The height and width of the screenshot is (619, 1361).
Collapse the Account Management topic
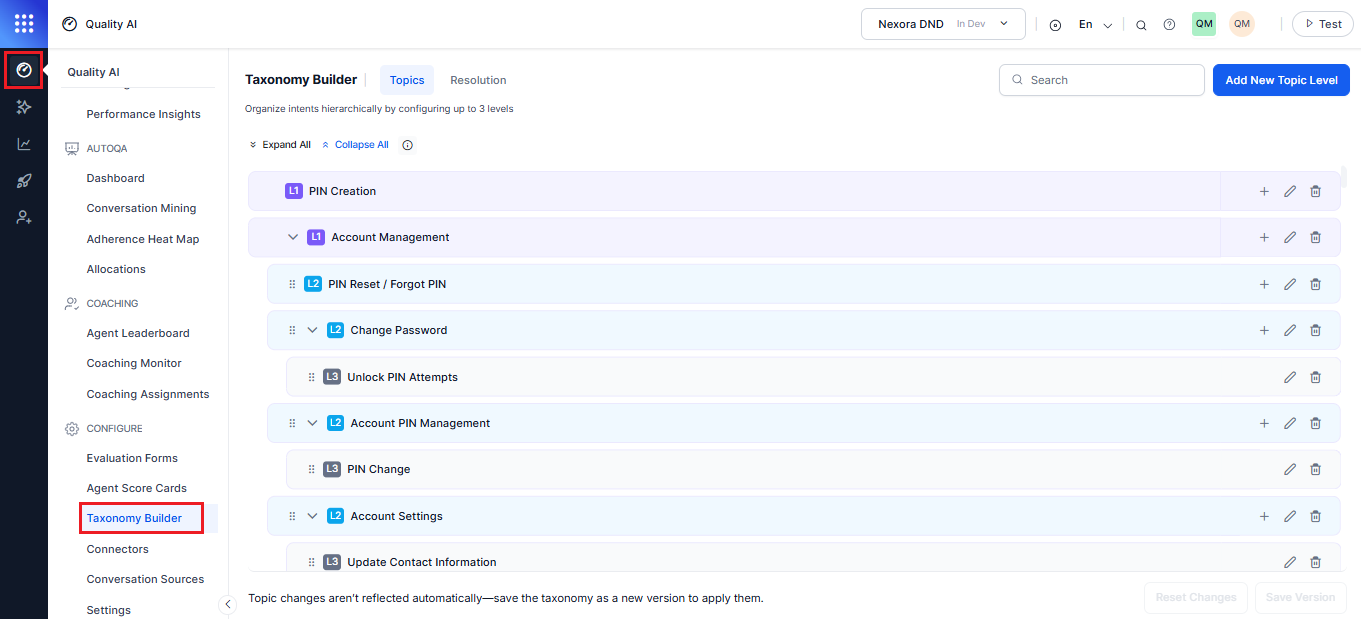293,237
